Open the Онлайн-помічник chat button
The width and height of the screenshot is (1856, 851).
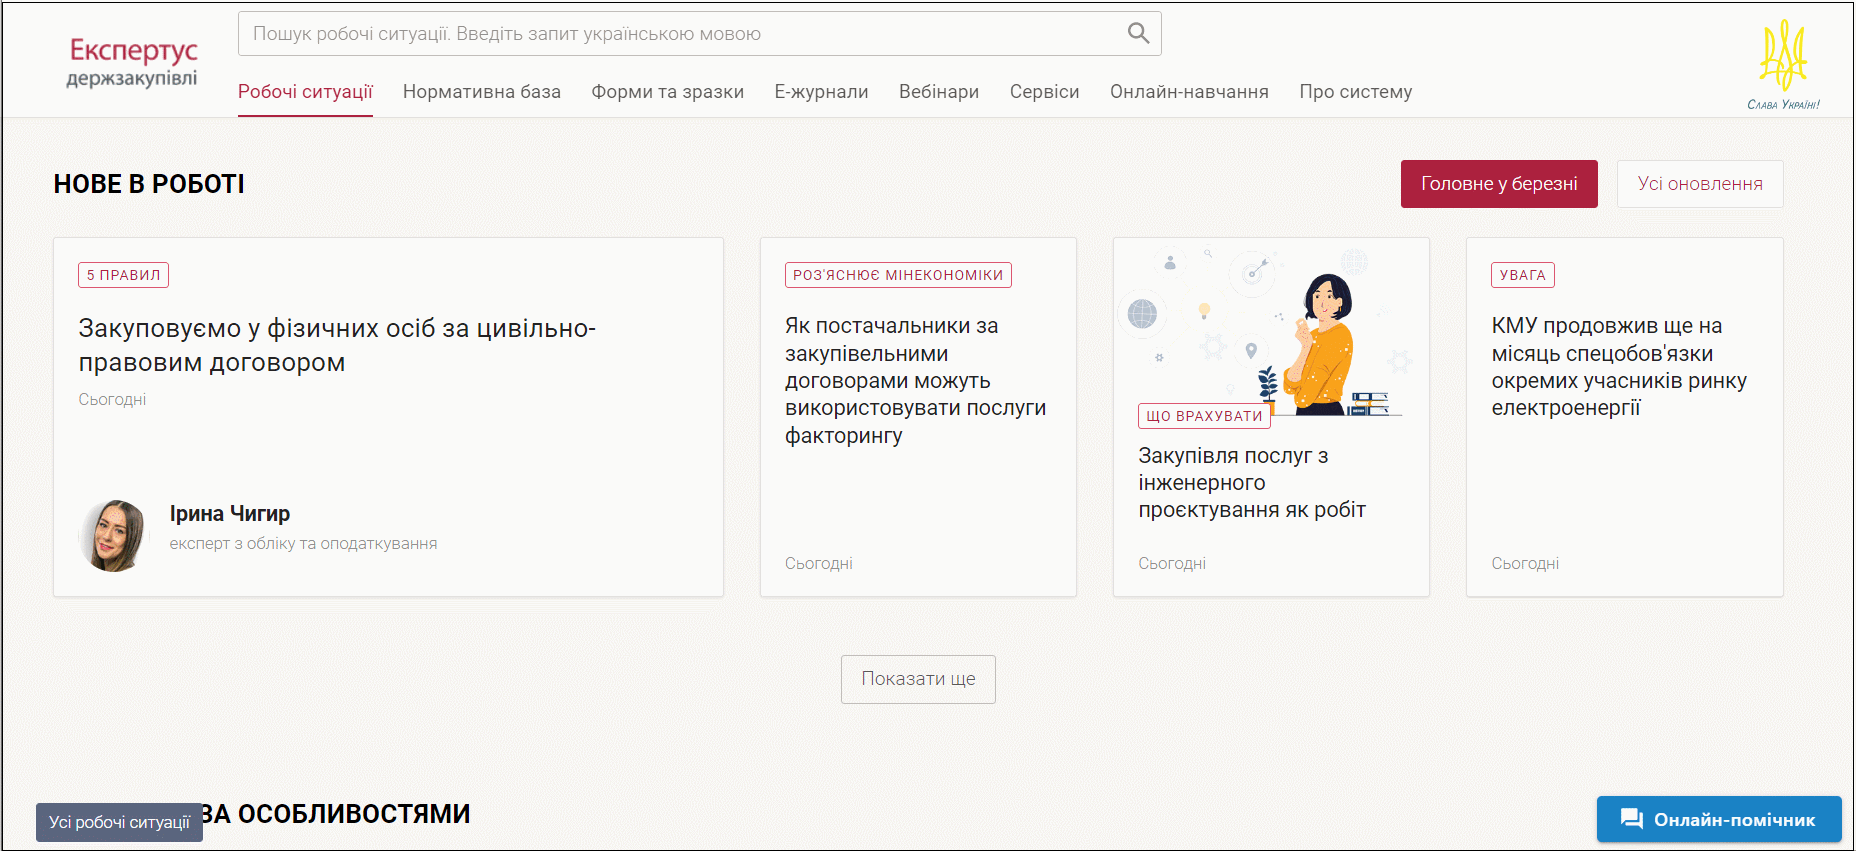(1718, 819)
